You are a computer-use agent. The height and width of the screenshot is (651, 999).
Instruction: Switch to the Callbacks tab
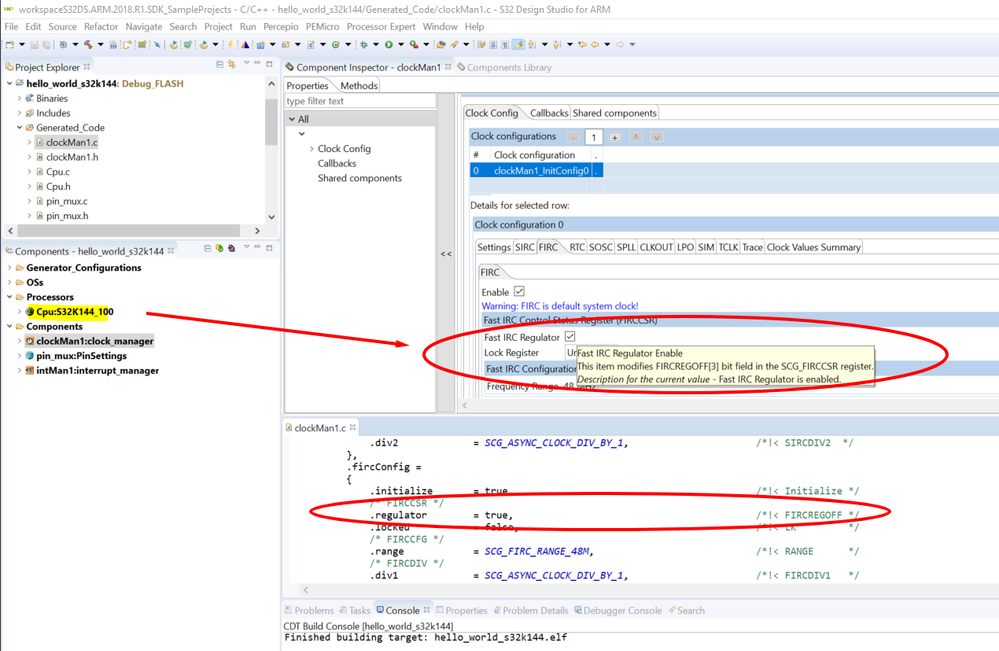coord(549,113)
